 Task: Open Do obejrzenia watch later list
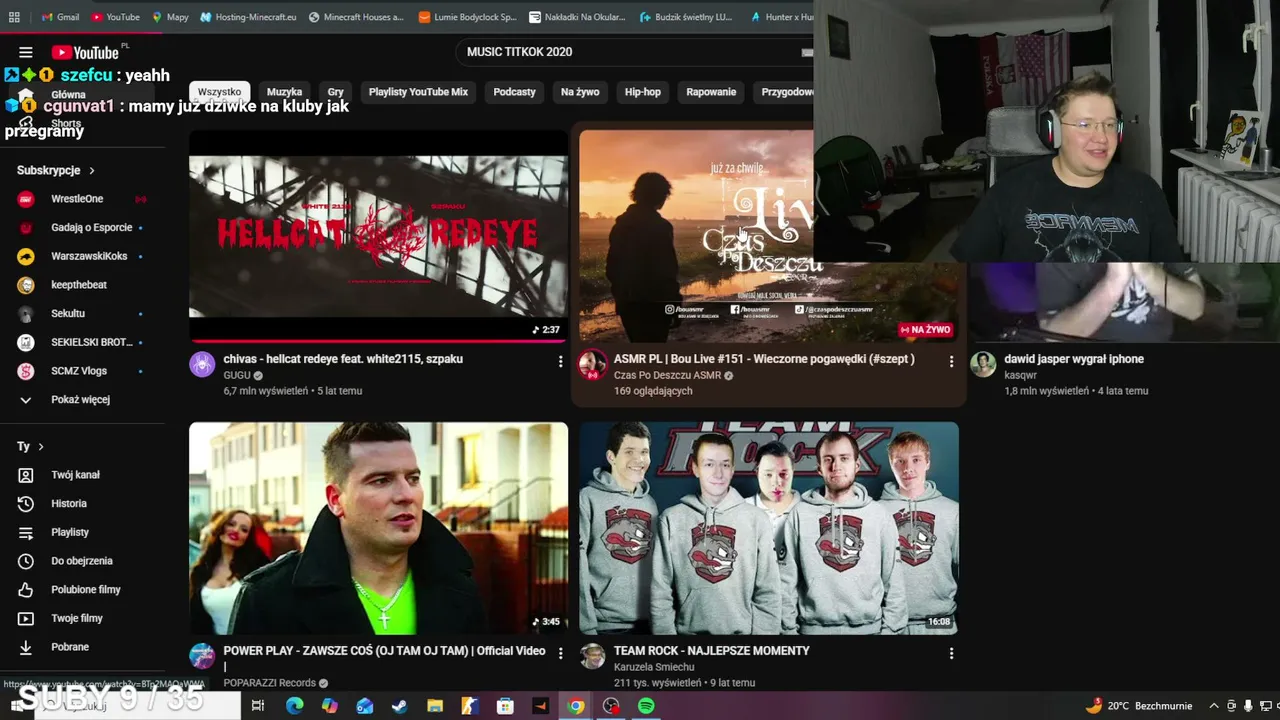click(x=80, y=561)
